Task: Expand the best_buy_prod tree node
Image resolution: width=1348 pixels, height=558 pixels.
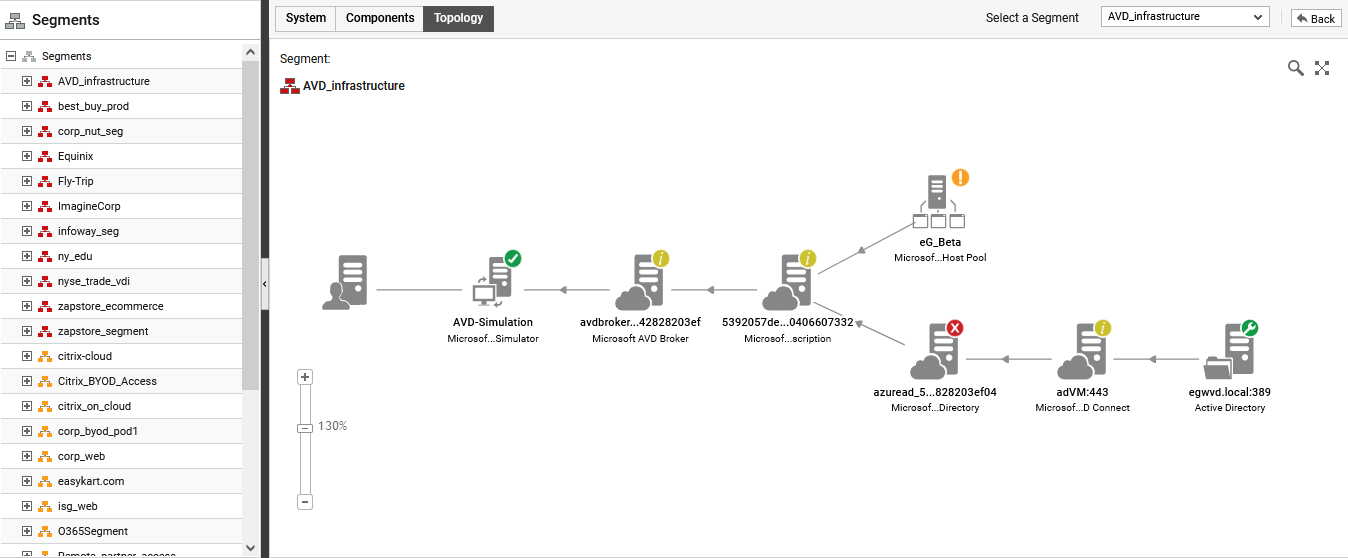Action: pyautogui.click(x=27, y=106)
